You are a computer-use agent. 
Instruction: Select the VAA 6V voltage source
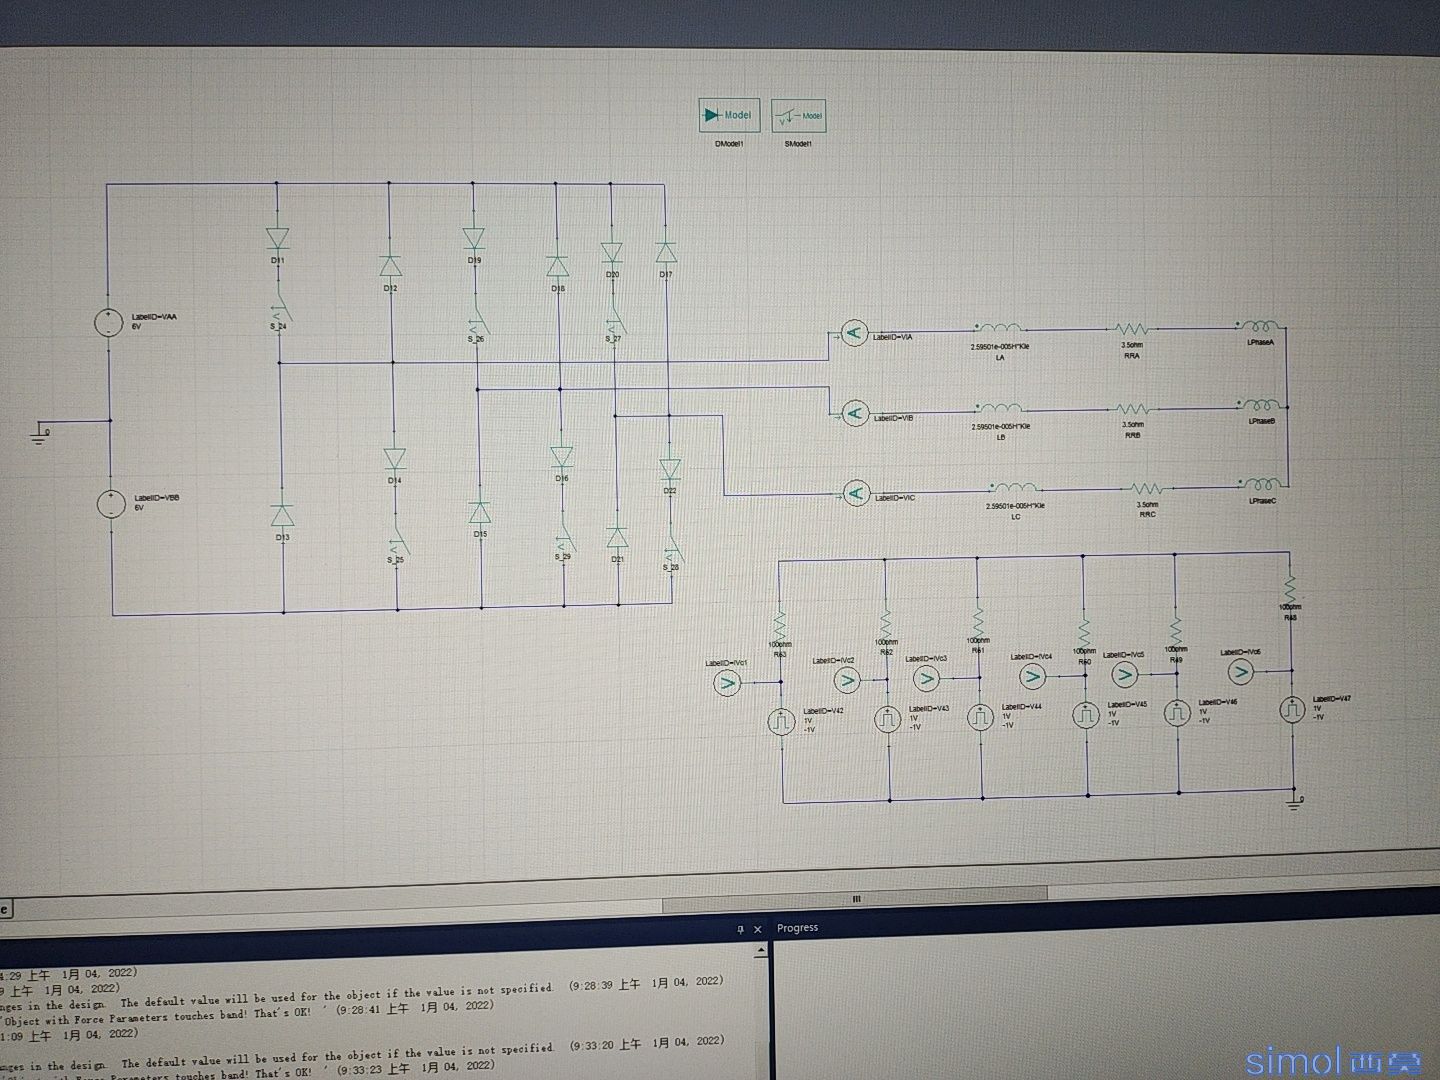(x=107, y=322)
